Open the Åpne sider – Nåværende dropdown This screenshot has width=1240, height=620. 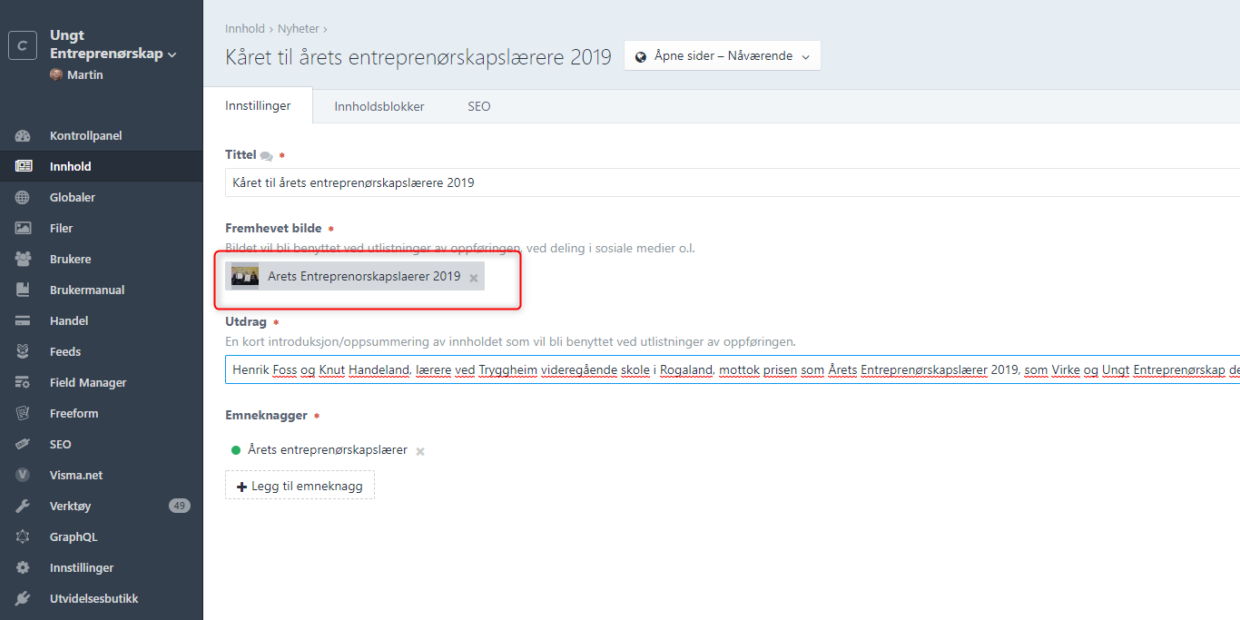point(722,56)
